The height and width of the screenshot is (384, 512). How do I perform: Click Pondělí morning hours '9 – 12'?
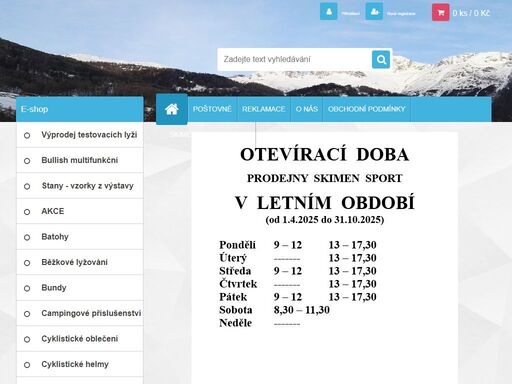coord(288,245)
